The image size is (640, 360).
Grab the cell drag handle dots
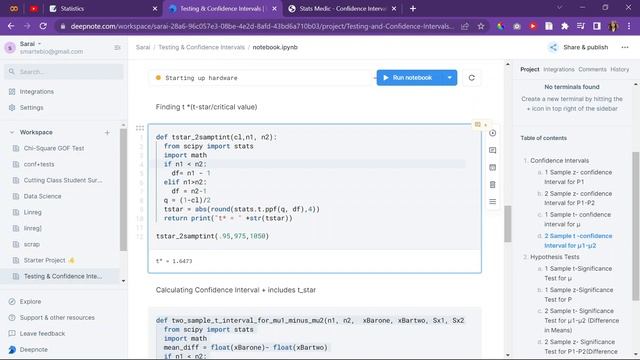140,128
